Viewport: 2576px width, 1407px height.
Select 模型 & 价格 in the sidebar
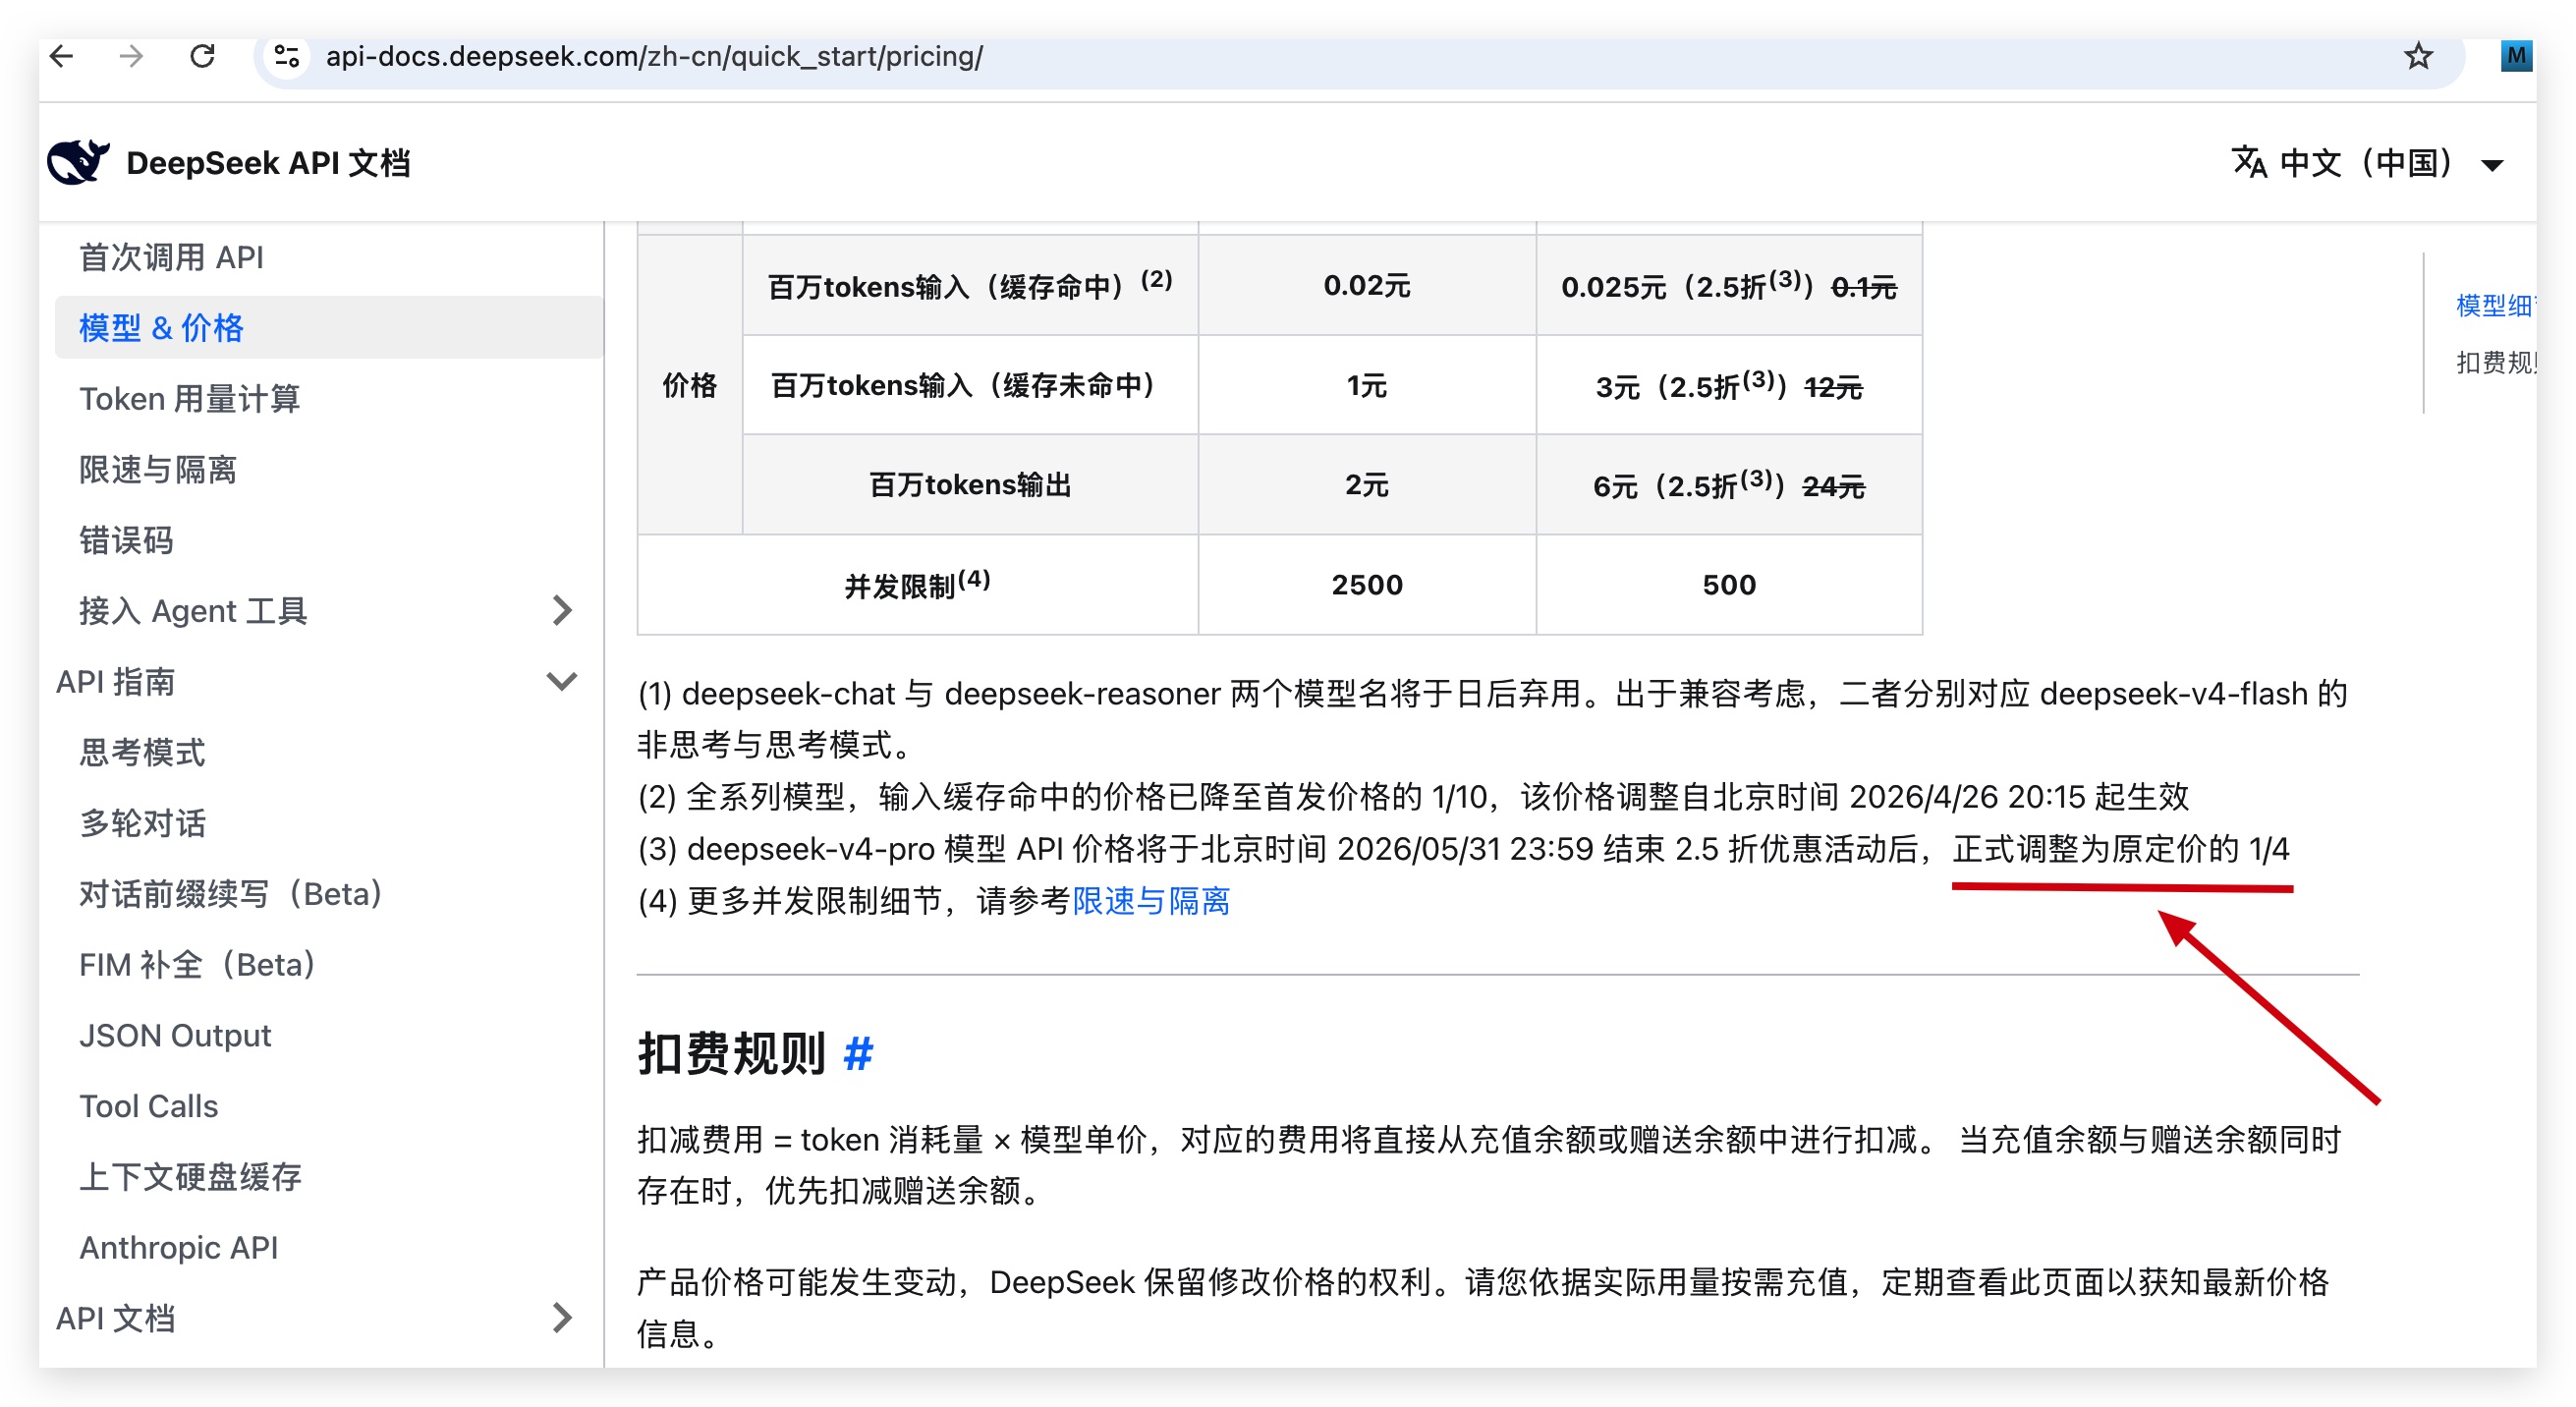(330, 327)
